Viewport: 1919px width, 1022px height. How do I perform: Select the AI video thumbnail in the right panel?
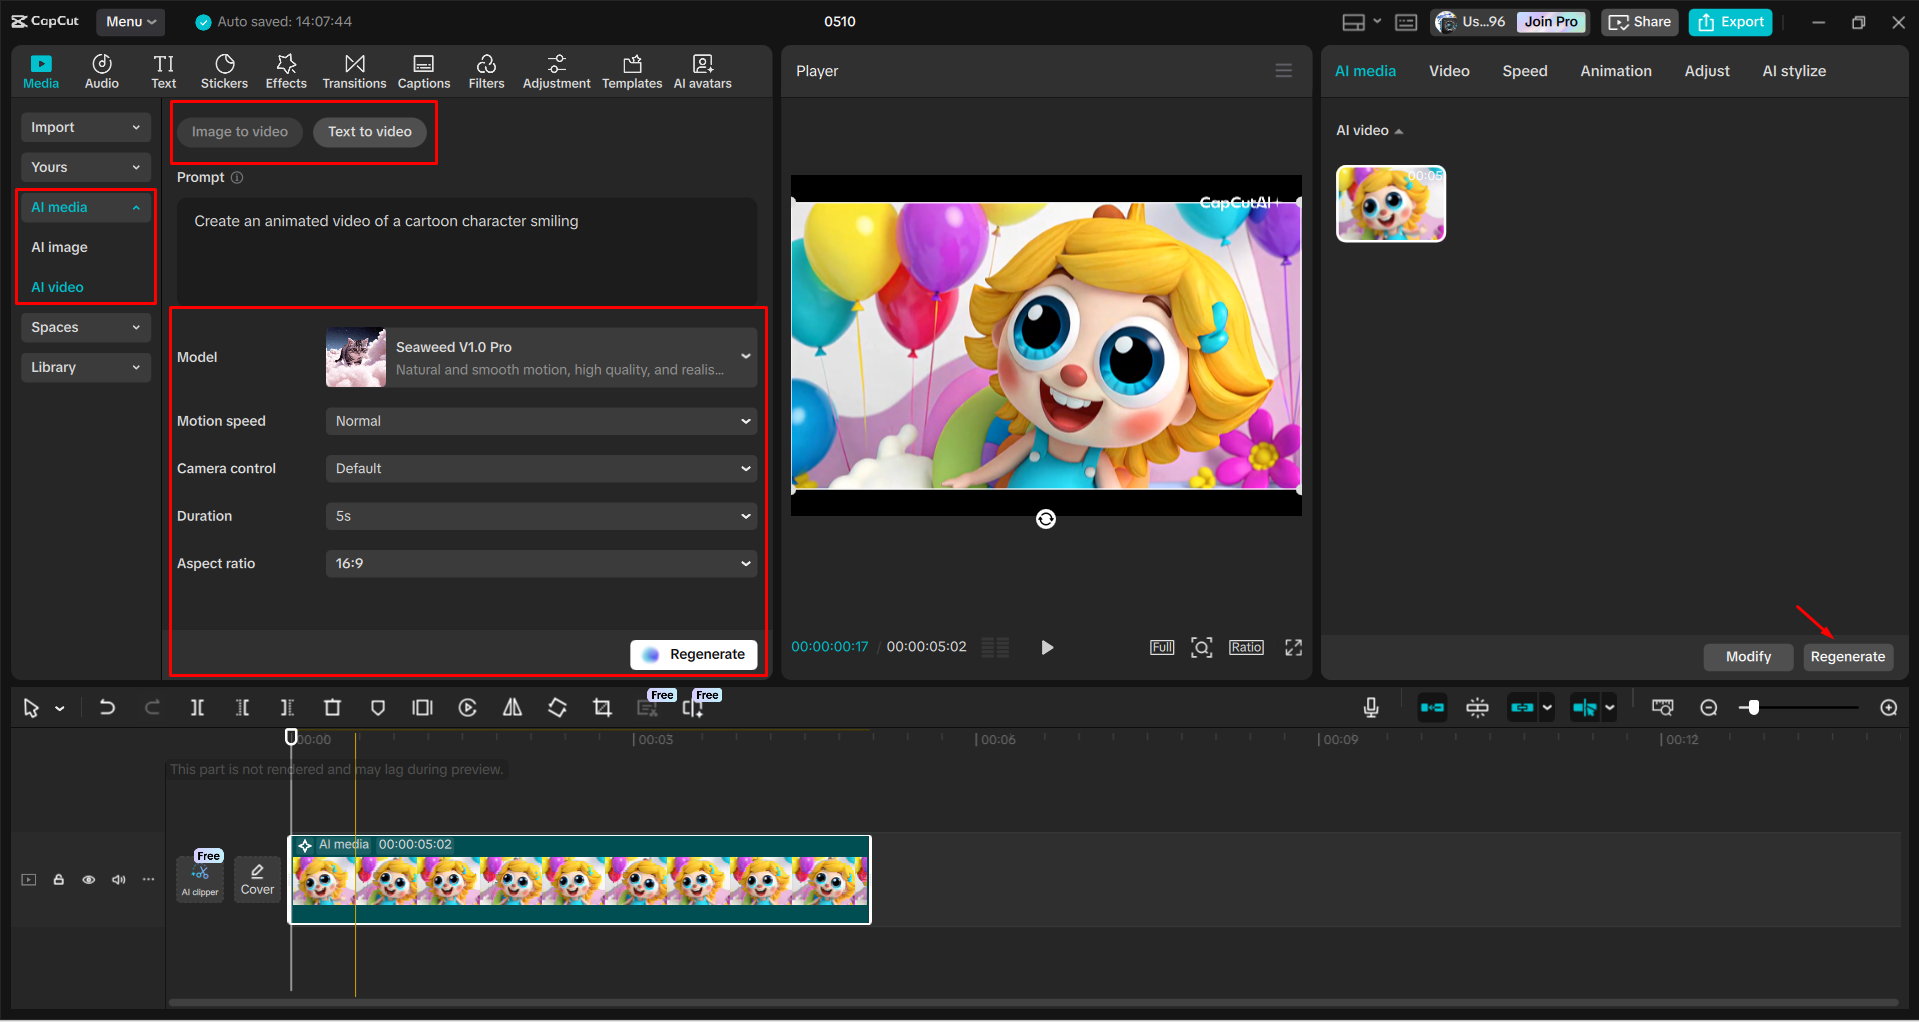1390,203
